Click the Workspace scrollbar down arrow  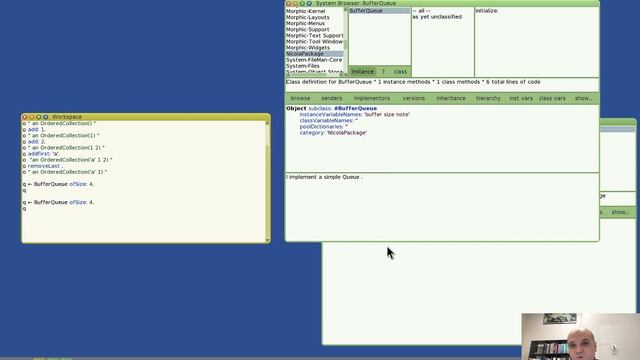[x=268, y=240]
